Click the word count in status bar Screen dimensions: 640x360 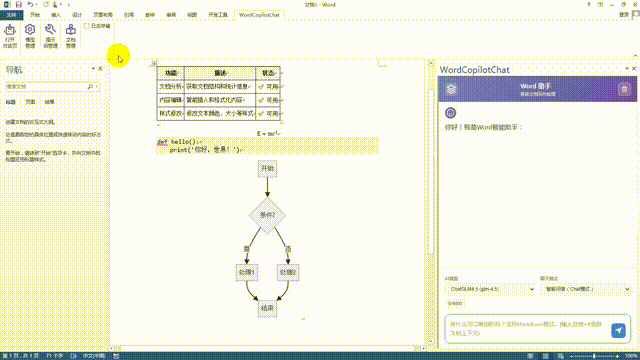[54, 356]
